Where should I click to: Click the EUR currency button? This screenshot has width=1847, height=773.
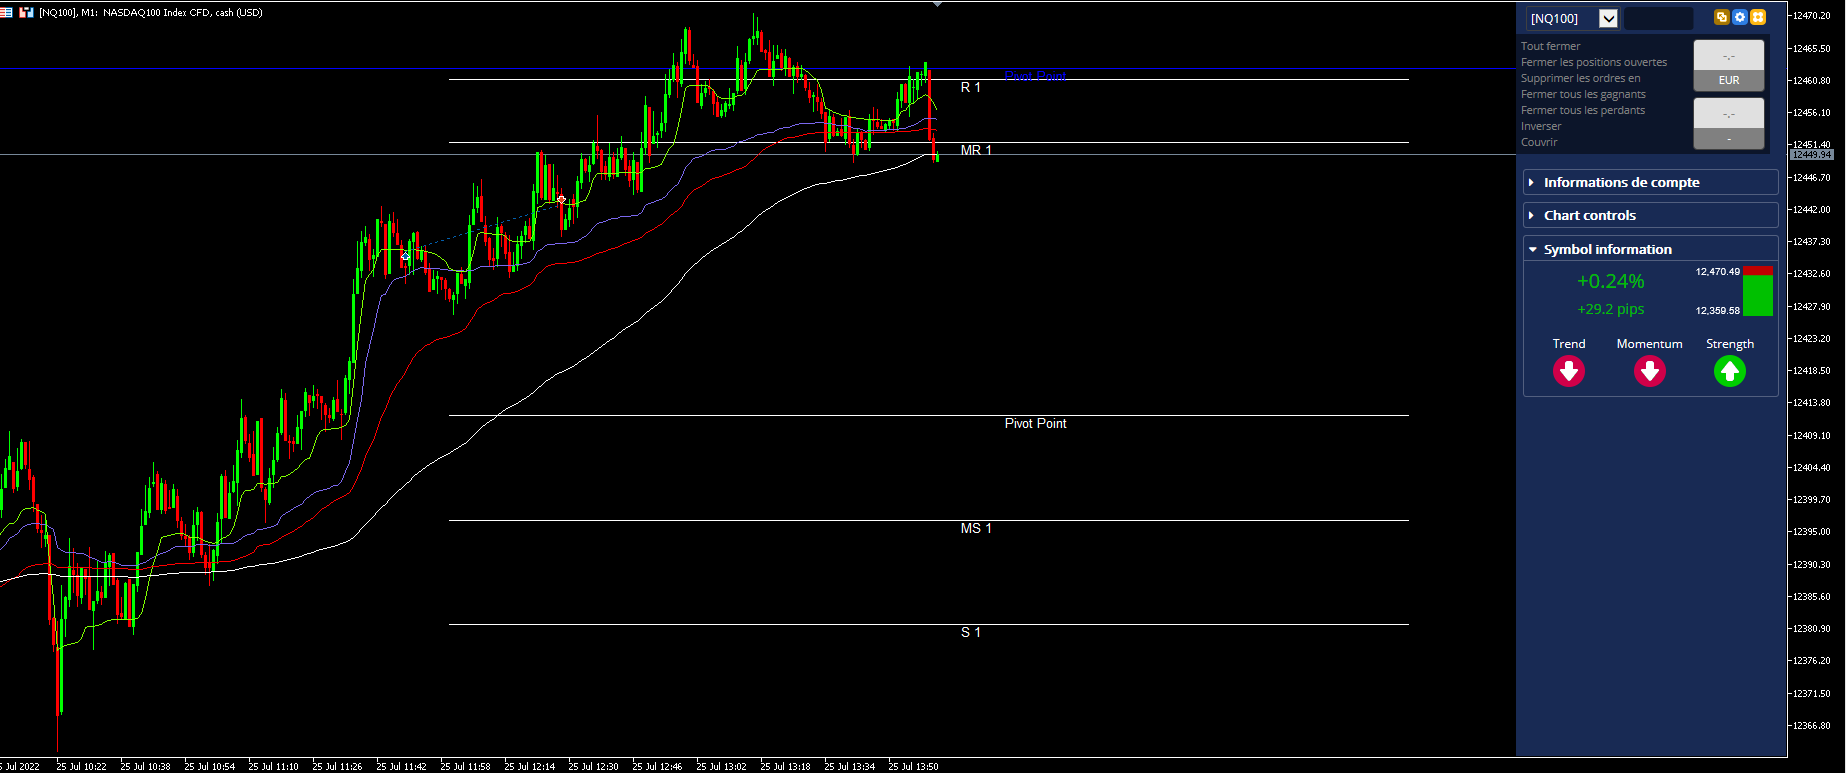point(1729,80)
